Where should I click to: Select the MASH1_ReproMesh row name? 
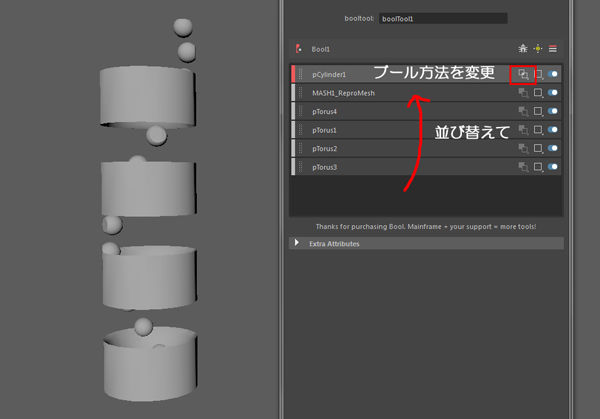343,93
